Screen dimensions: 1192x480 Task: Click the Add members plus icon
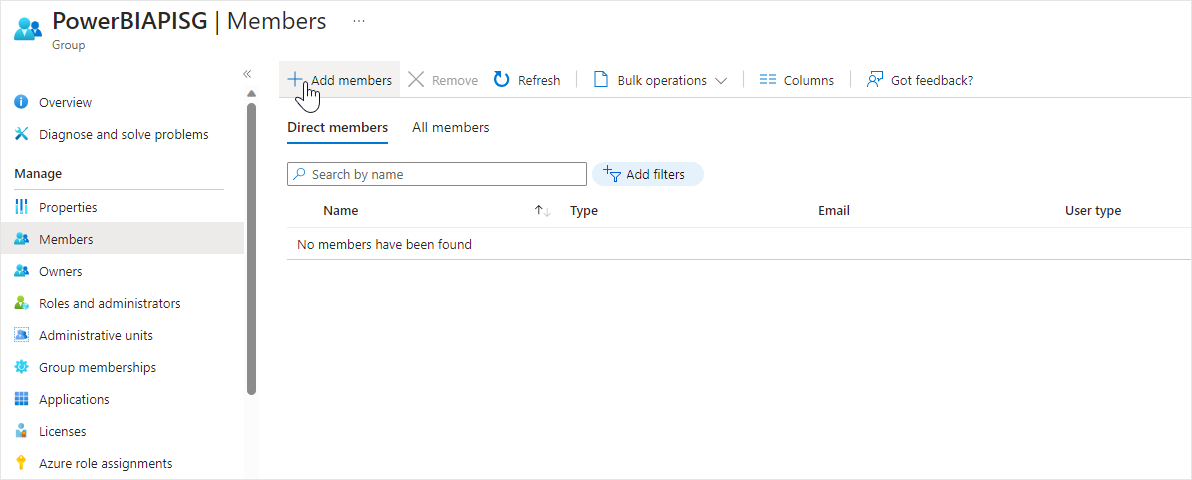(295, 79)
